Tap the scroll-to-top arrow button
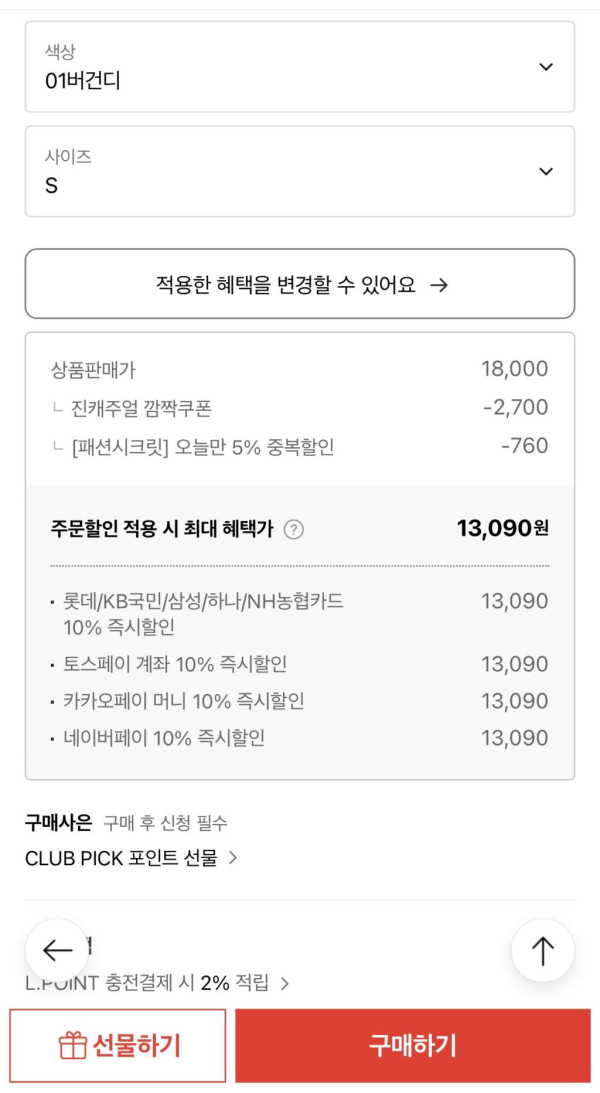This screenshot has width=600, height=1093. (542, 950)
